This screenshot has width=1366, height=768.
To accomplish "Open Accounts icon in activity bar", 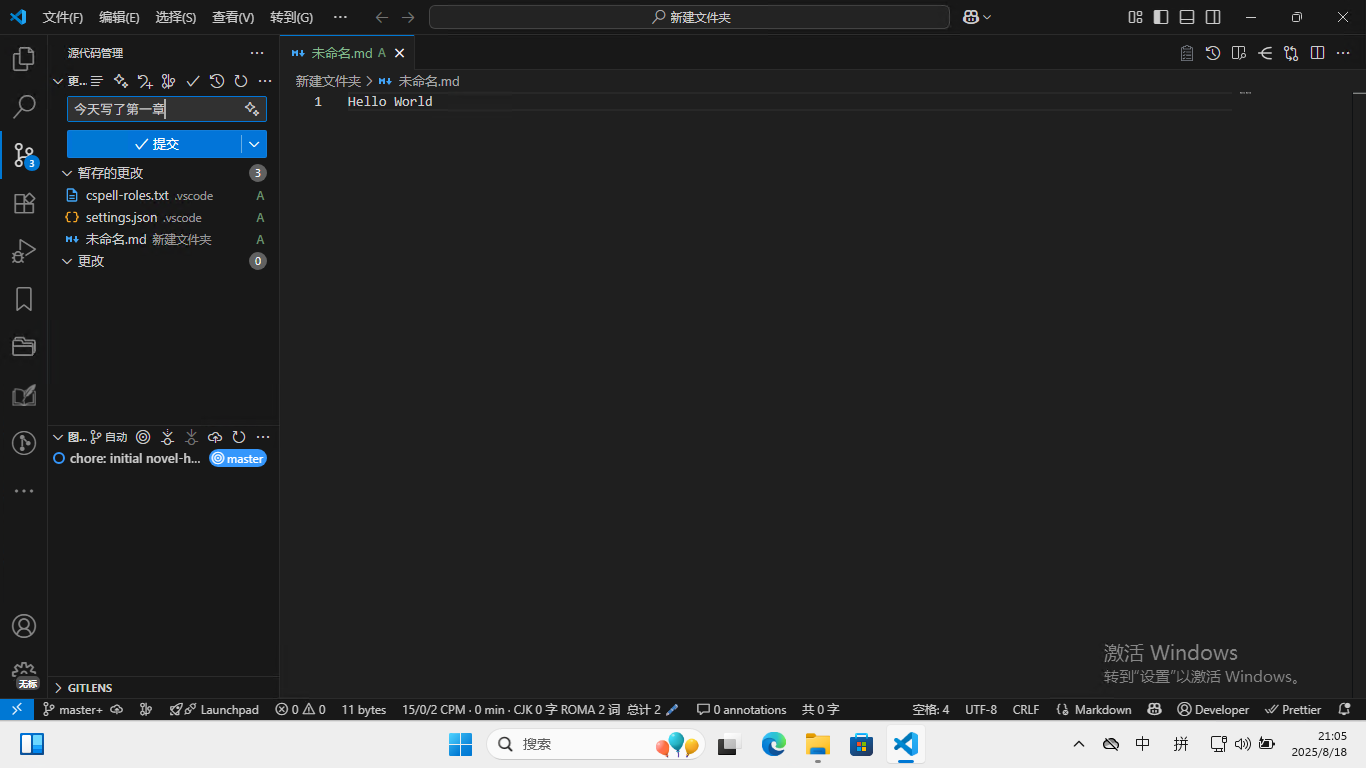I will [x=24, y=626].
